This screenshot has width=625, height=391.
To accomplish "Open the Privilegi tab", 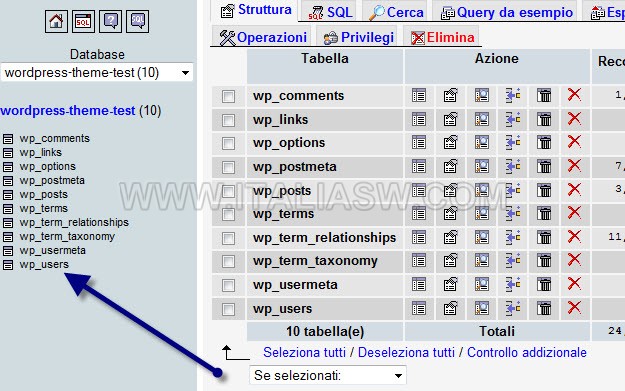I will (x=358, y=37).
